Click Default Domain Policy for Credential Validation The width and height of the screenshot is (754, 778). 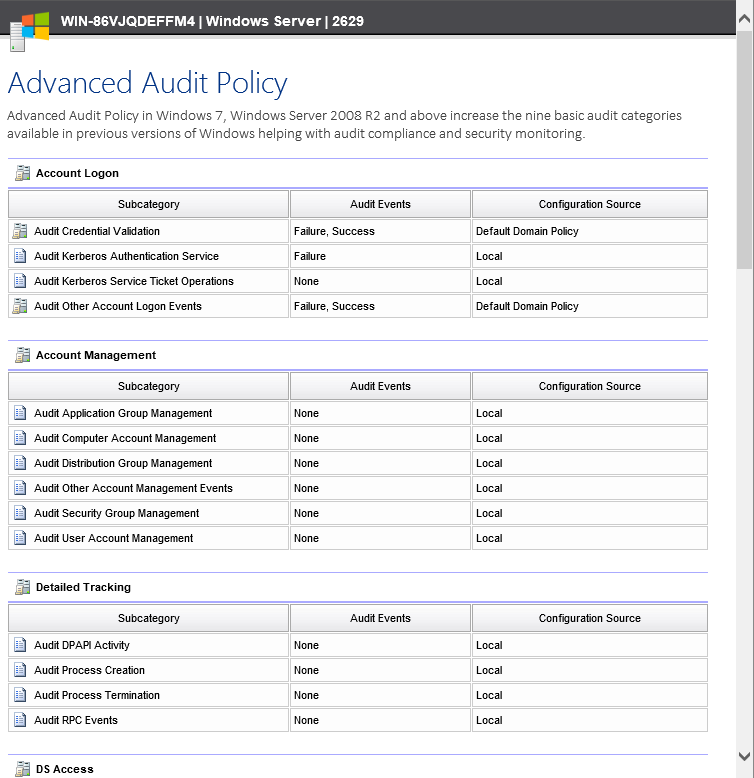pos(527,231)
